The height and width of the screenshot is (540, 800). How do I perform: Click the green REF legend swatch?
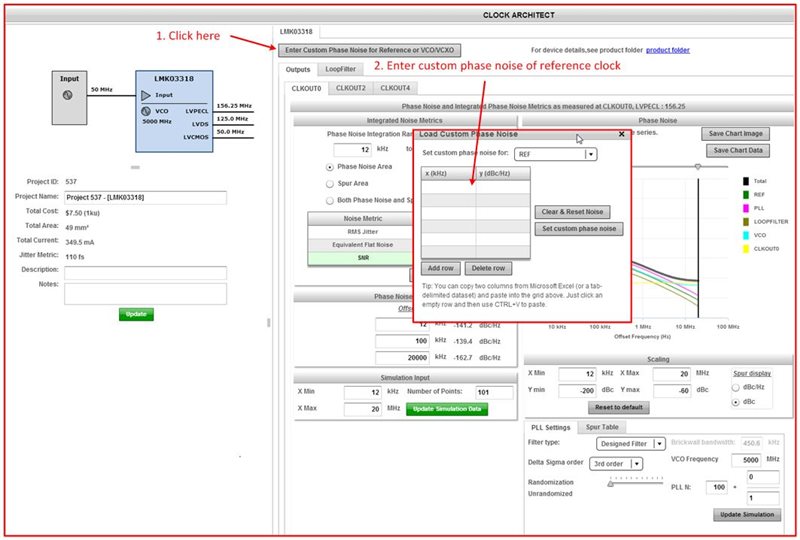tap(746, 194)
